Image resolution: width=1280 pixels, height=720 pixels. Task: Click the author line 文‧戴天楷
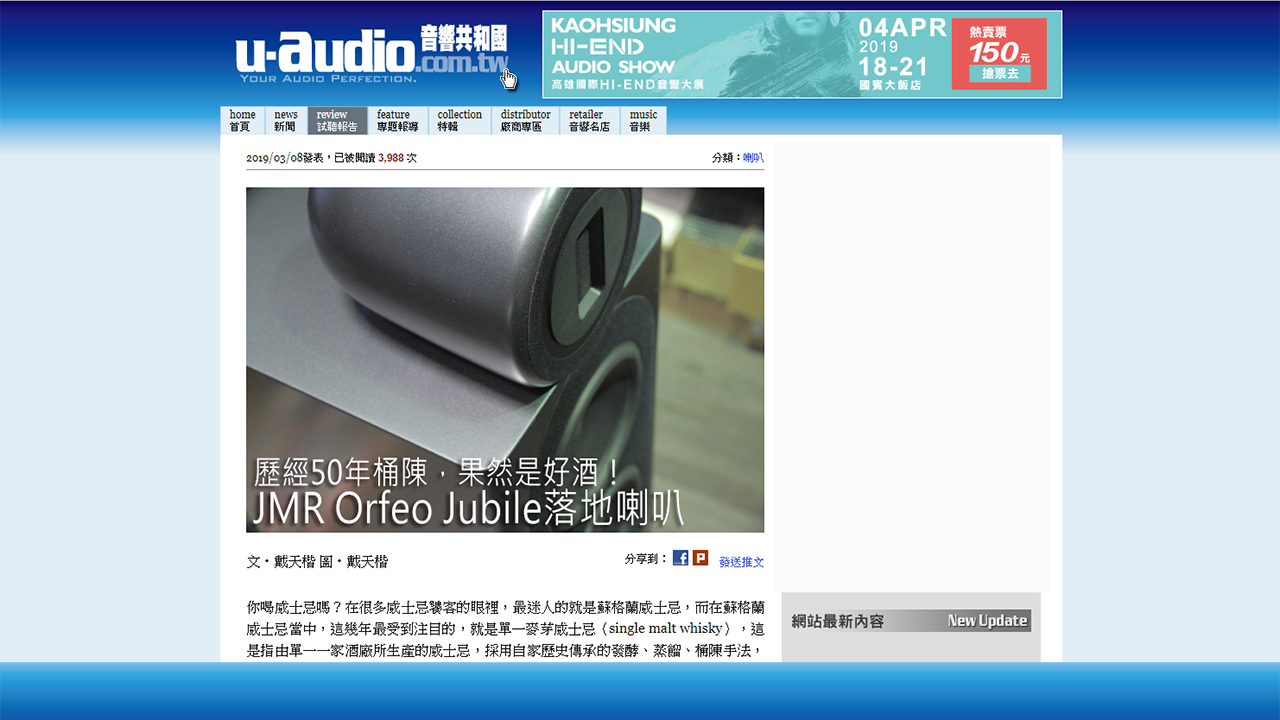(x=281, y=562)
